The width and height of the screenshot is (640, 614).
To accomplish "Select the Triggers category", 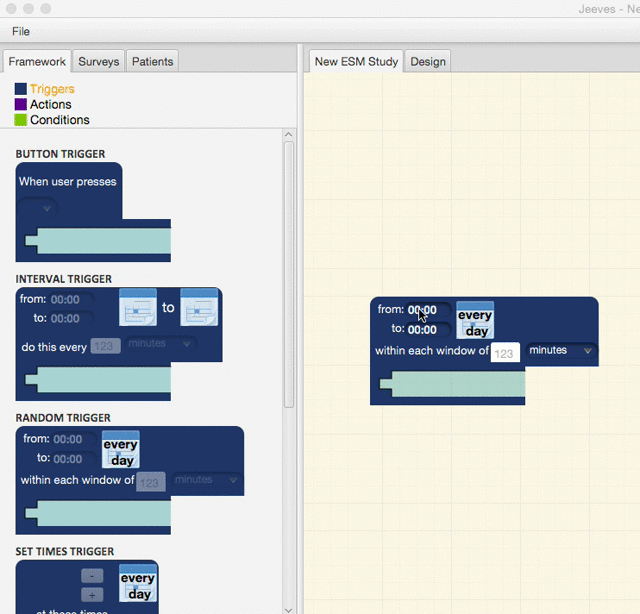I will coord(52,89).
